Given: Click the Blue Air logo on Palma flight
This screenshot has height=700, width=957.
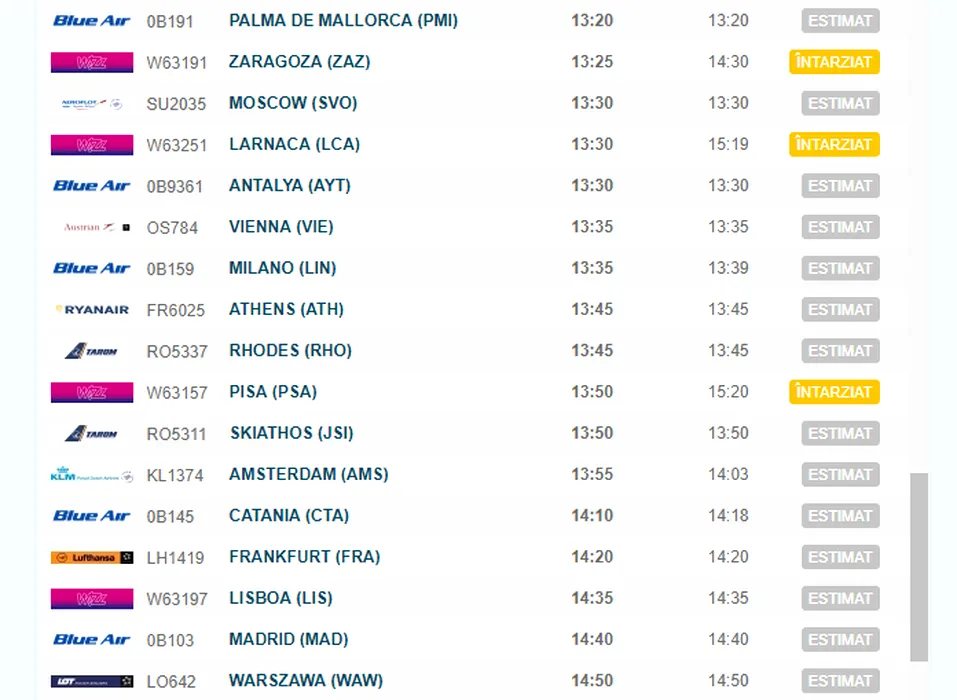Looking at the screenshot, I should [x=92, y=21].
